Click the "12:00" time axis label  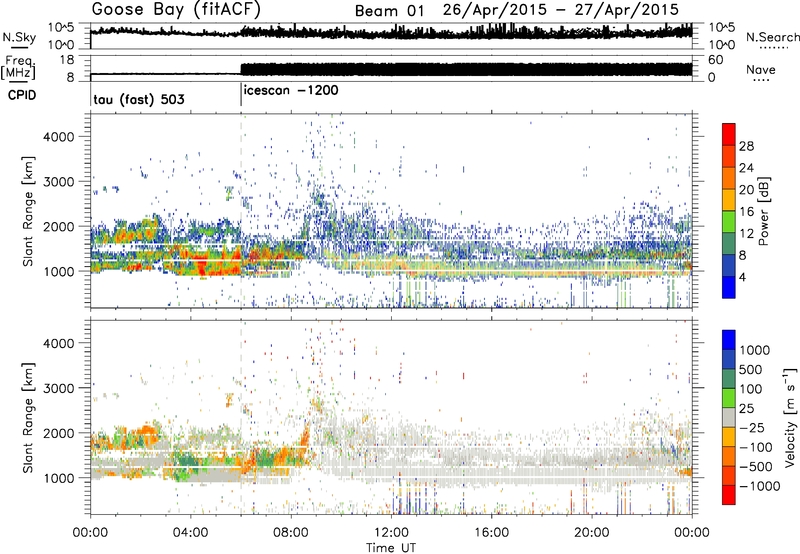click(391, 533)
